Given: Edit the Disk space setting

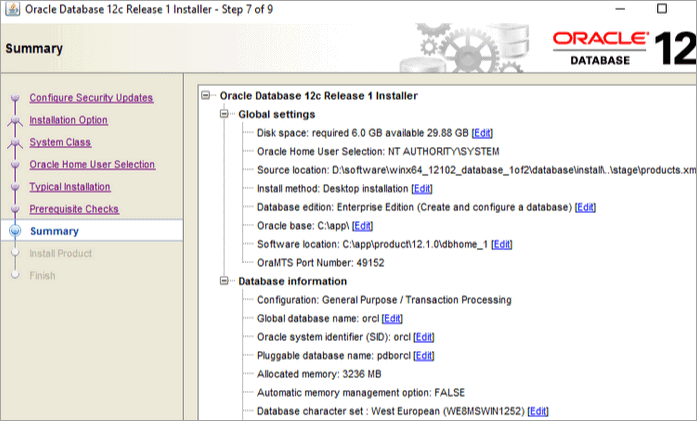Looking at the screenshot, I should pyautogui.click(x=482, y=133).
